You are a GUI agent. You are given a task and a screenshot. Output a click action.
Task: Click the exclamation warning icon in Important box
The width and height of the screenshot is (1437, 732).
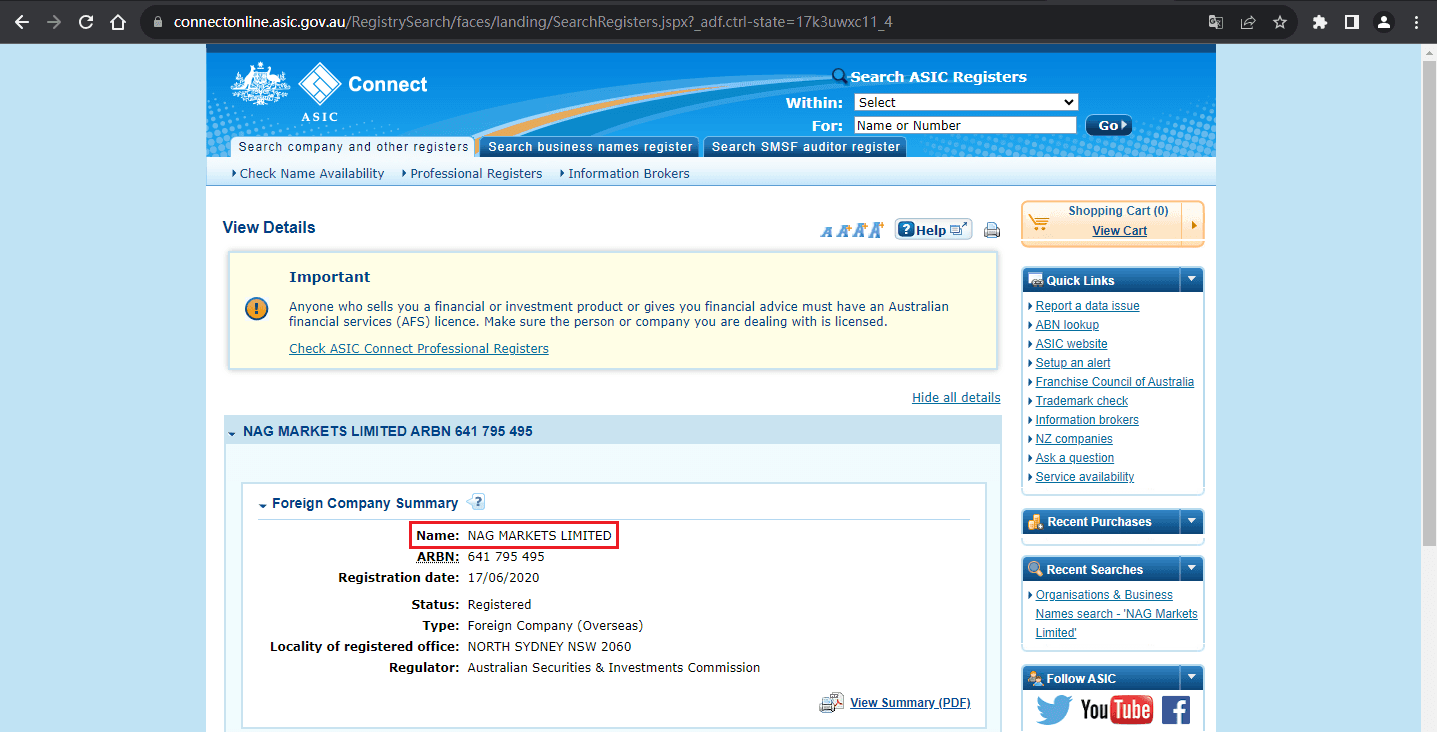click(x=257, y=308)
